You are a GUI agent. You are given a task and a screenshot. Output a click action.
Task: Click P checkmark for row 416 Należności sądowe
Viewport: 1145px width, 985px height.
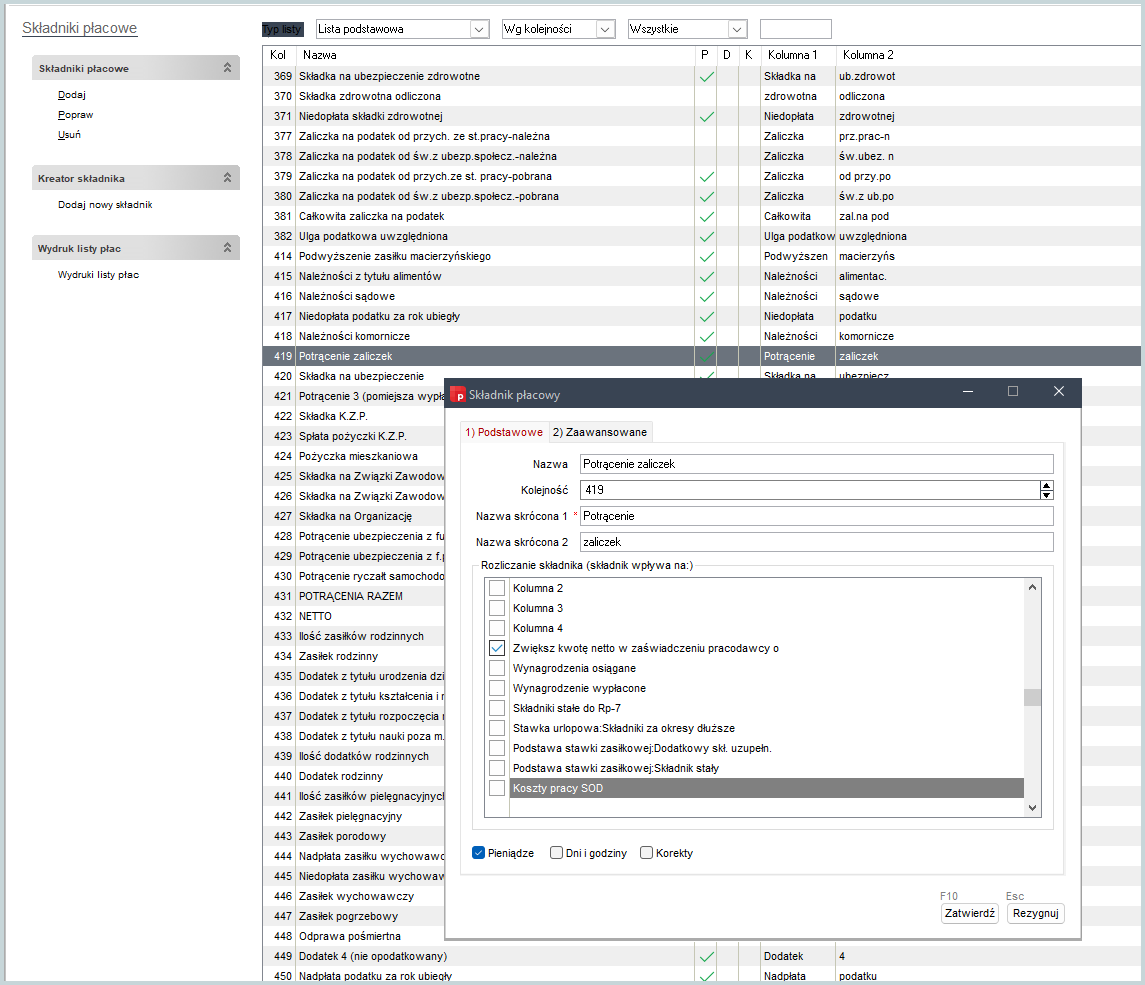click(x=706, y=296)
